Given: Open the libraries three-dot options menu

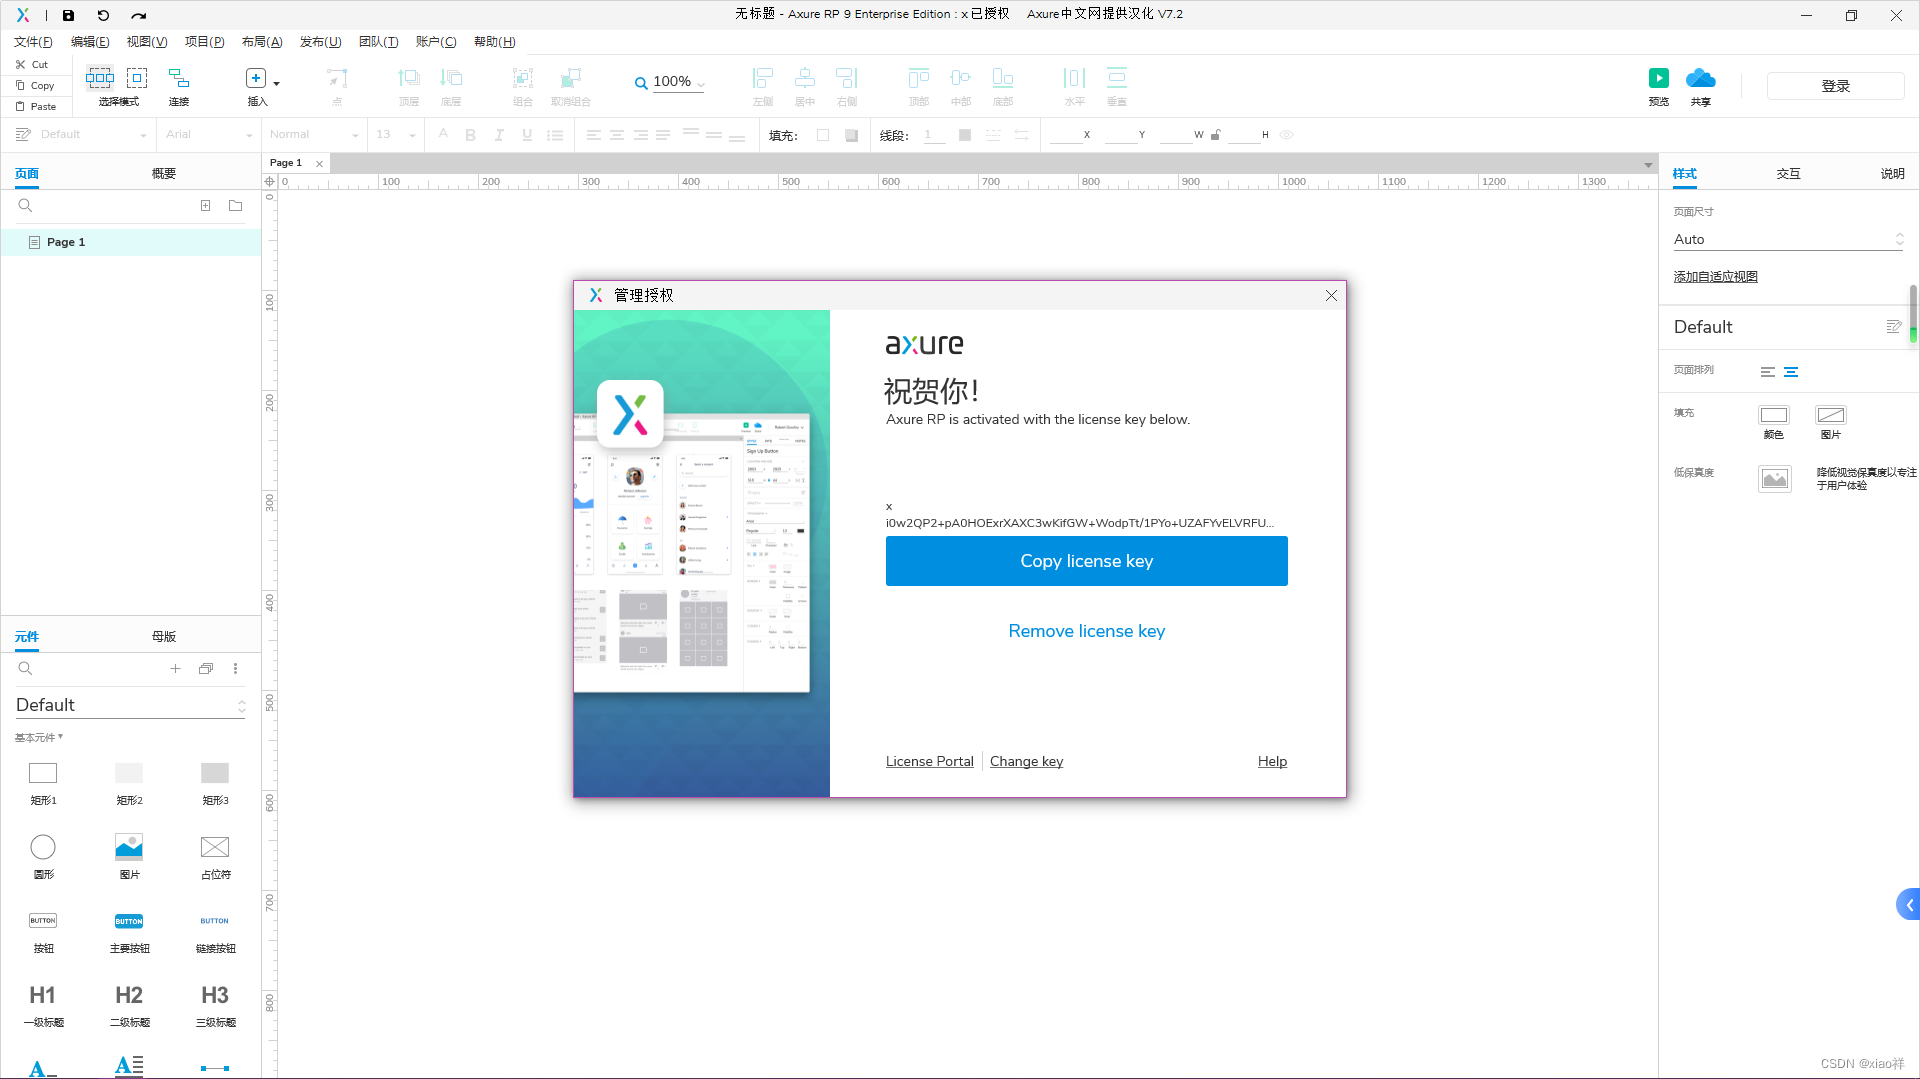Looking at the screenshot, I should coord(236,669).
